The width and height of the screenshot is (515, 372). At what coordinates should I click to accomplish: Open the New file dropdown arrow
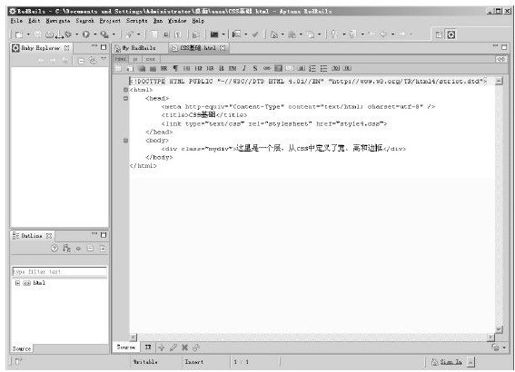tap(28, 34)
